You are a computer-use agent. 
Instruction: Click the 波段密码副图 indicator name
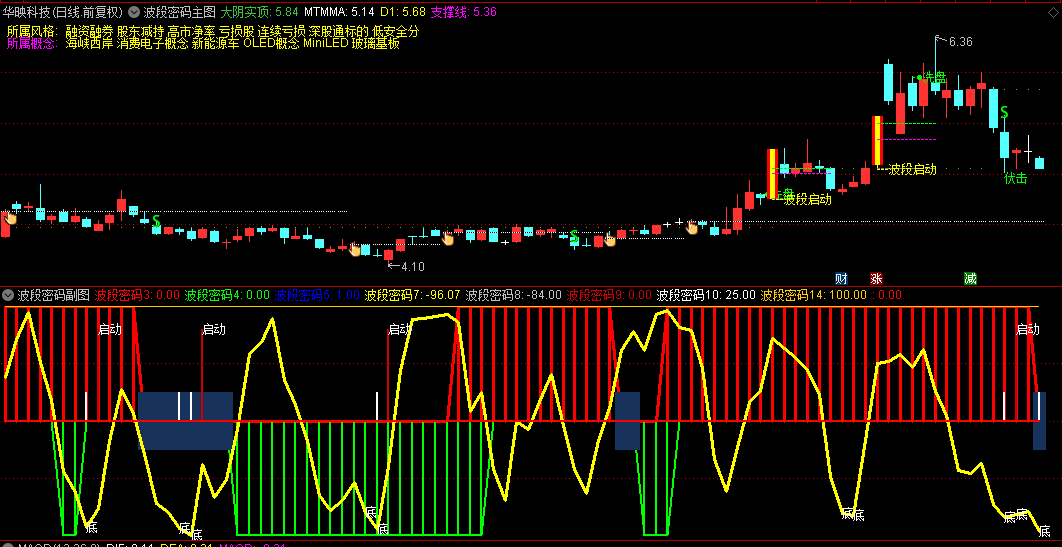point(54,294)
